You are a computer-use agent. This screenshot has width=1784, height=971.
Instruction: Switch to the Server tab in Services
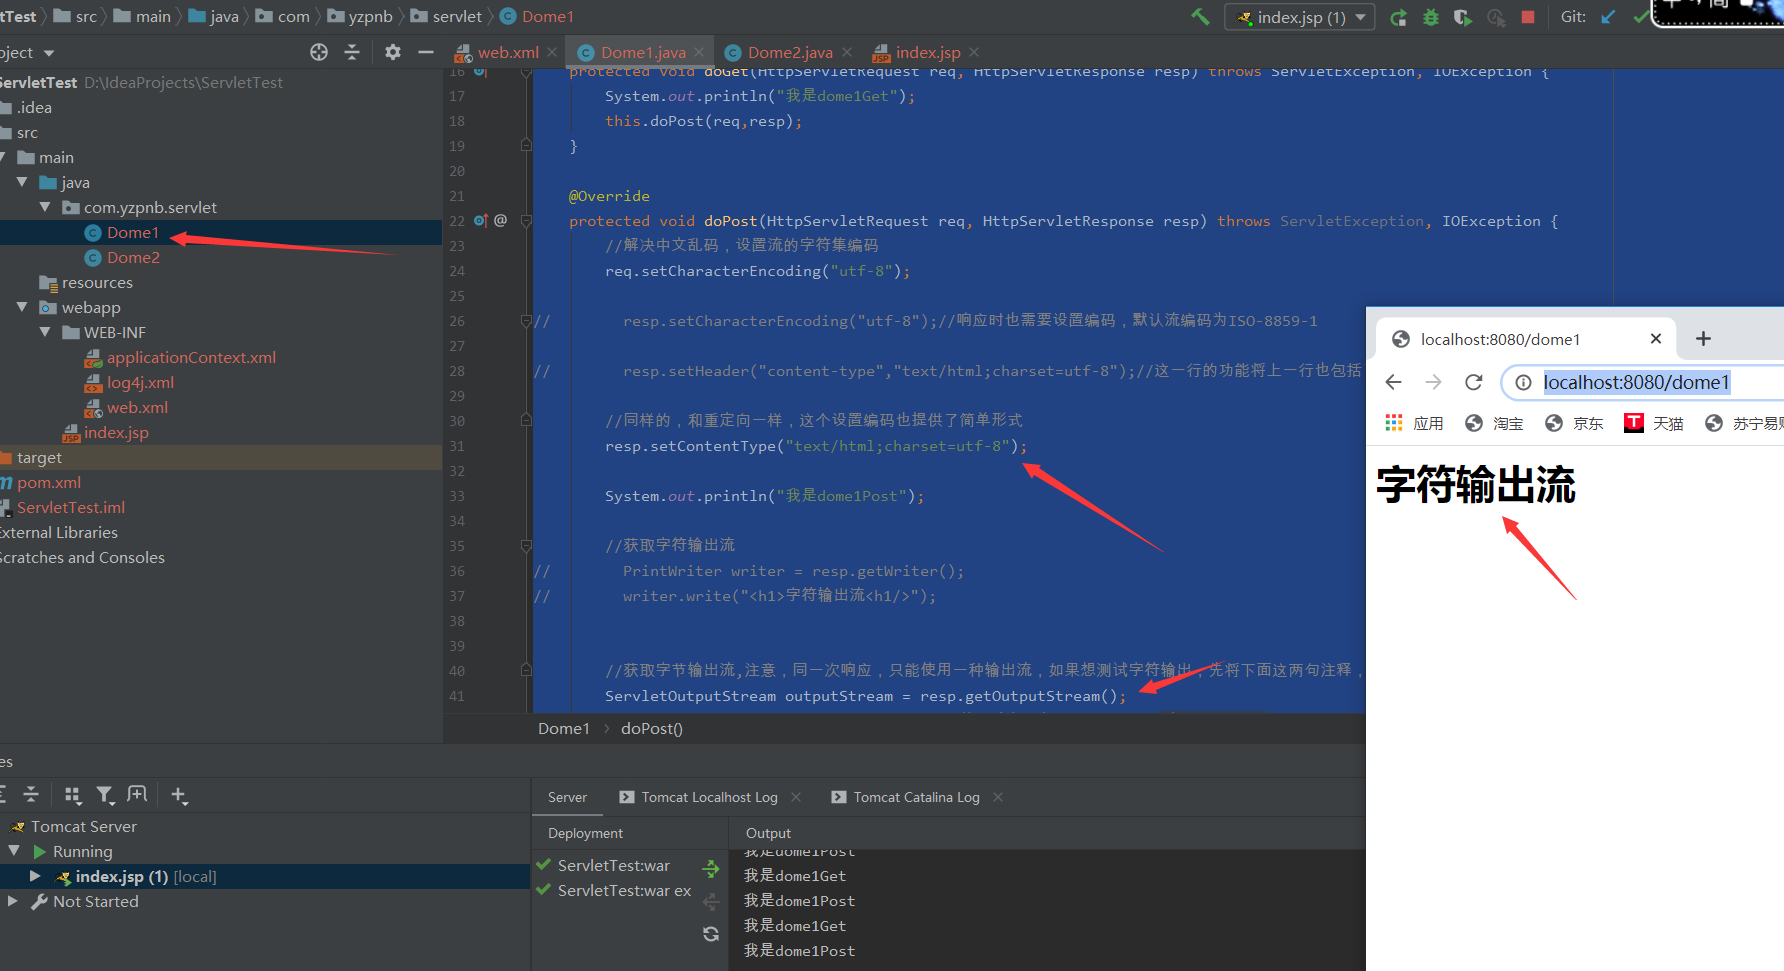[567, 797]
